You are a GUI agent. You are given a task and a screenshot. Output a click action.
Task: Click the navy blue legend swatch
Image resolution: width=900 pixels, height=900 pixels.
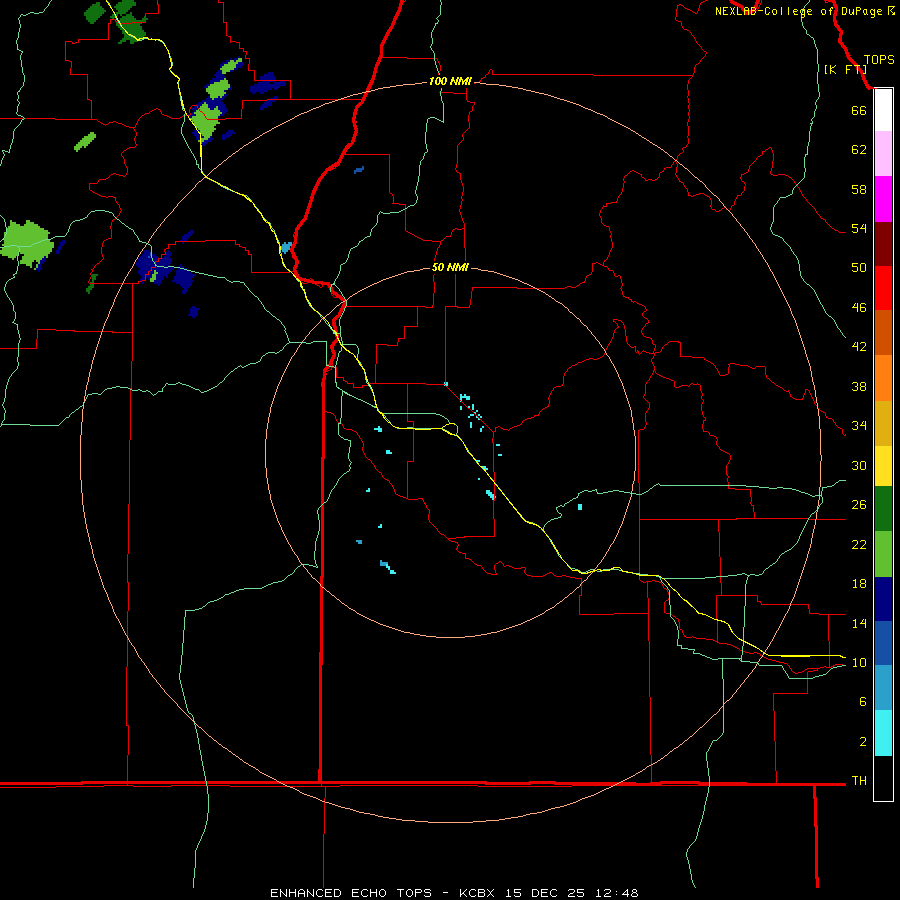[x=883, y=599]
